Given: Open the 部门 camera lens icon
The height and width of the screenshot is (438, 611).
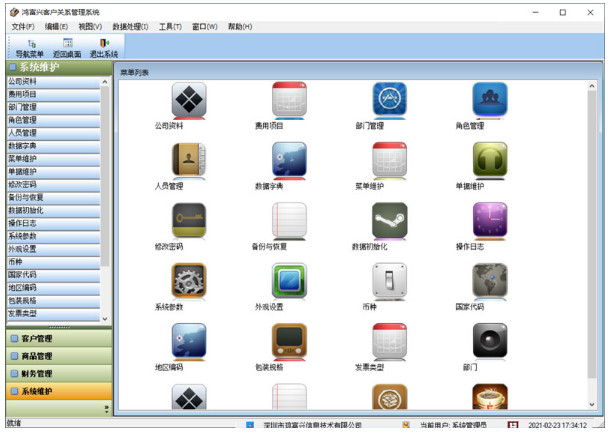Looking at the screenshot, I should (x=490, y=341).
